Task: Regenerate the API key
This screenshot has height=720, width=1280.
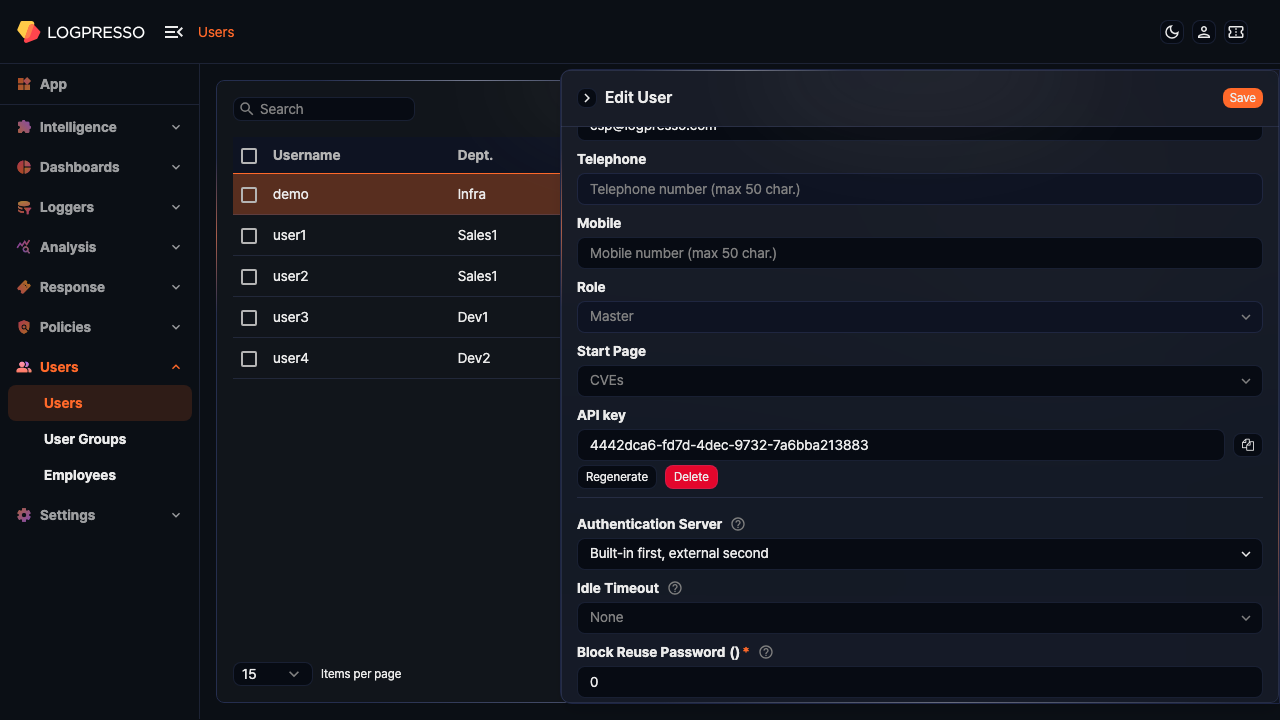Action: (617, 477)
